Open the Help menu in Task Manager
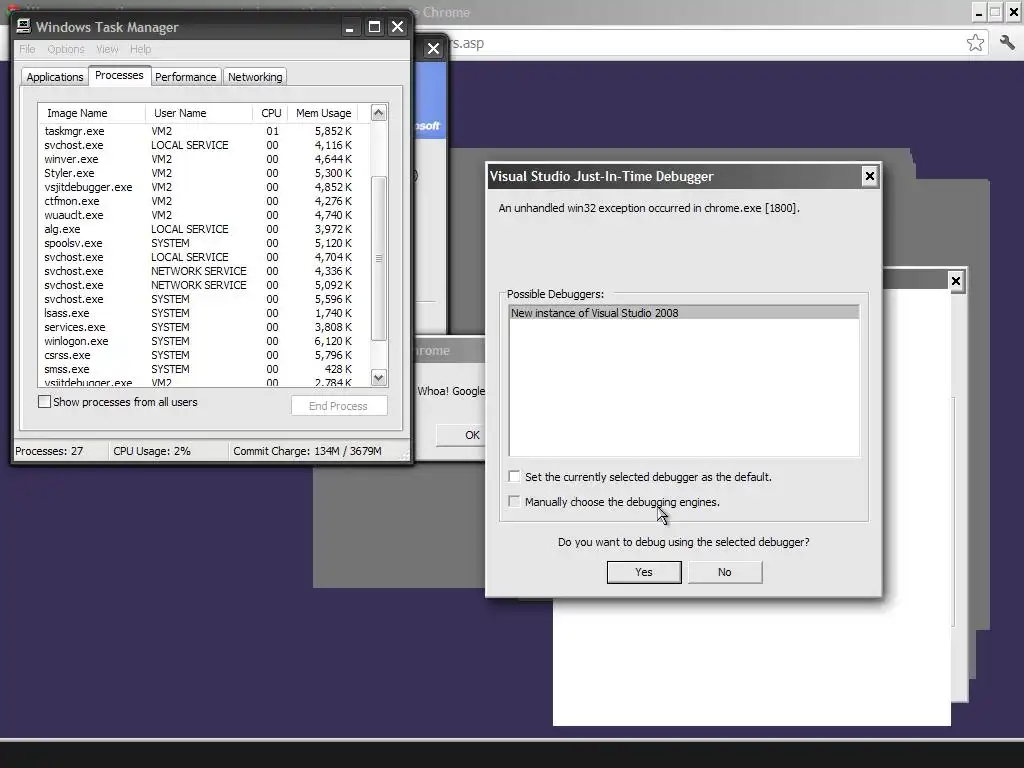The height and width of the screenshot is (768, 1024). coord(140,49)
